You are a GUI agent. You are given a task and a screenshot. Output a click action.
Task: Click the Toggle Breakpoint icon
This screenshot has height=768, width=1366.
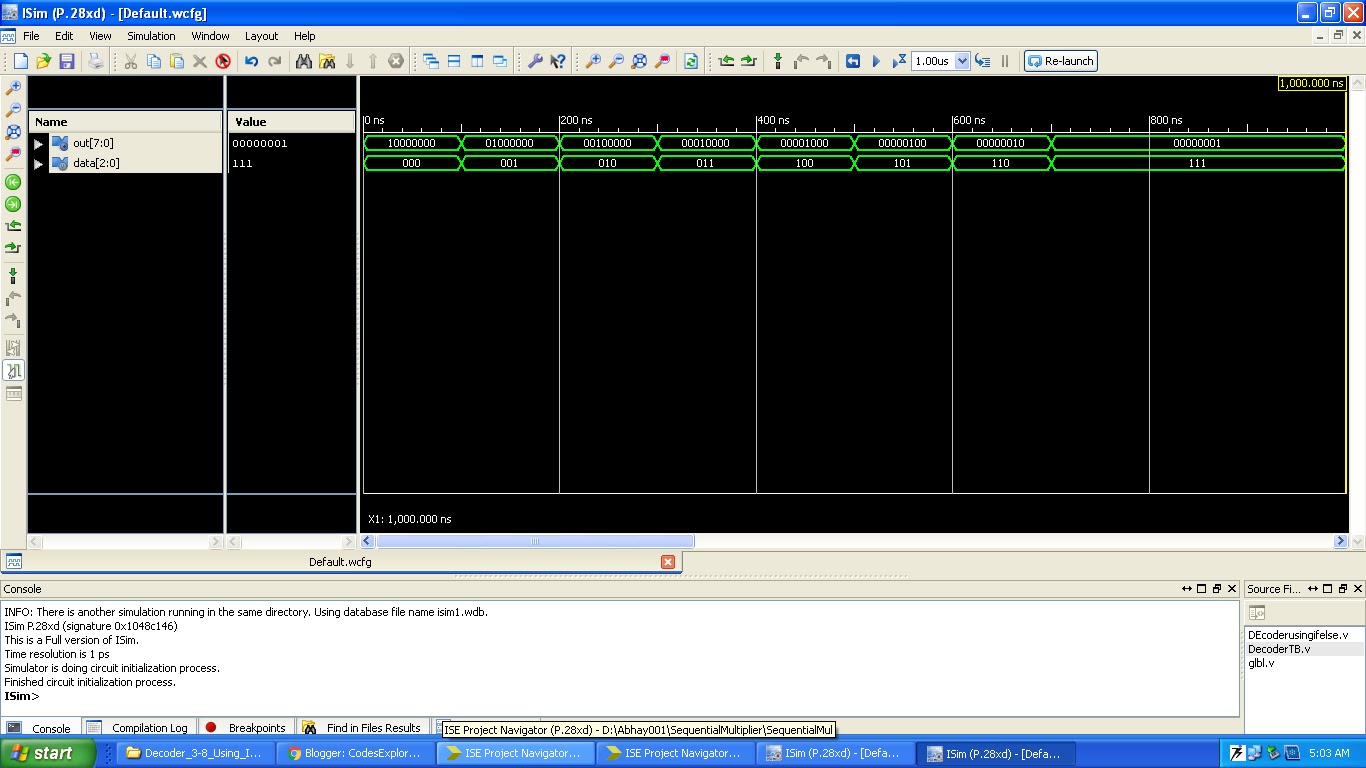[778, 61]
